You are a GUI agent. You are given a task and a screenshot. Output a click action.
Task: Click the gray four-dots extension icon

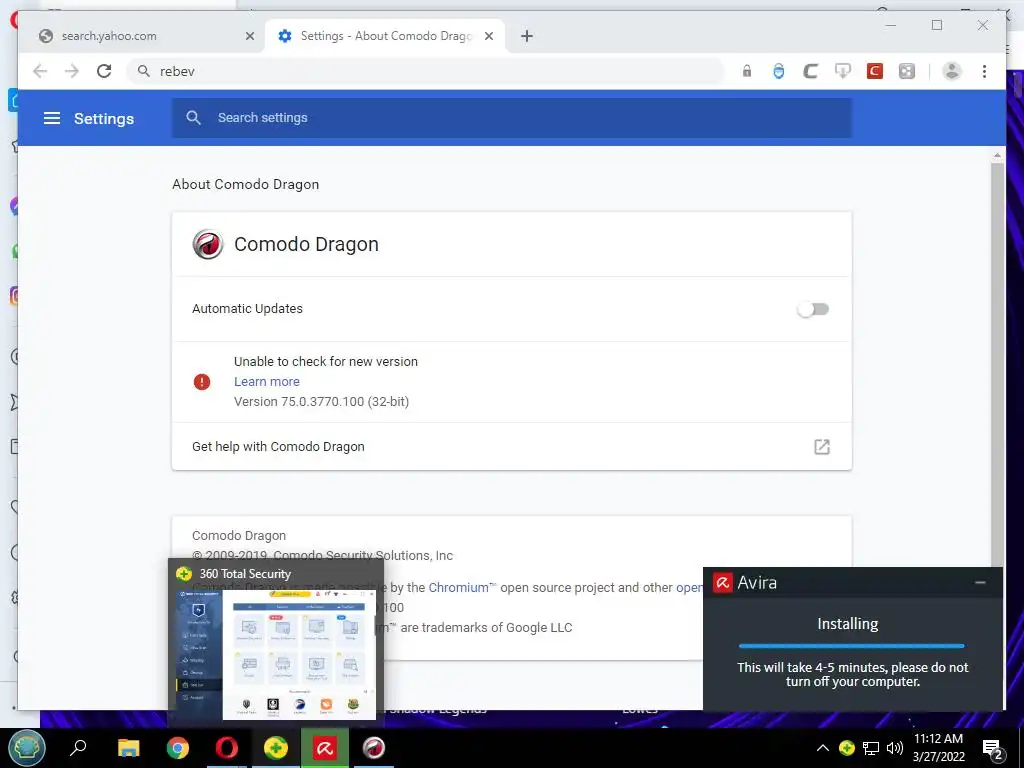906,71
